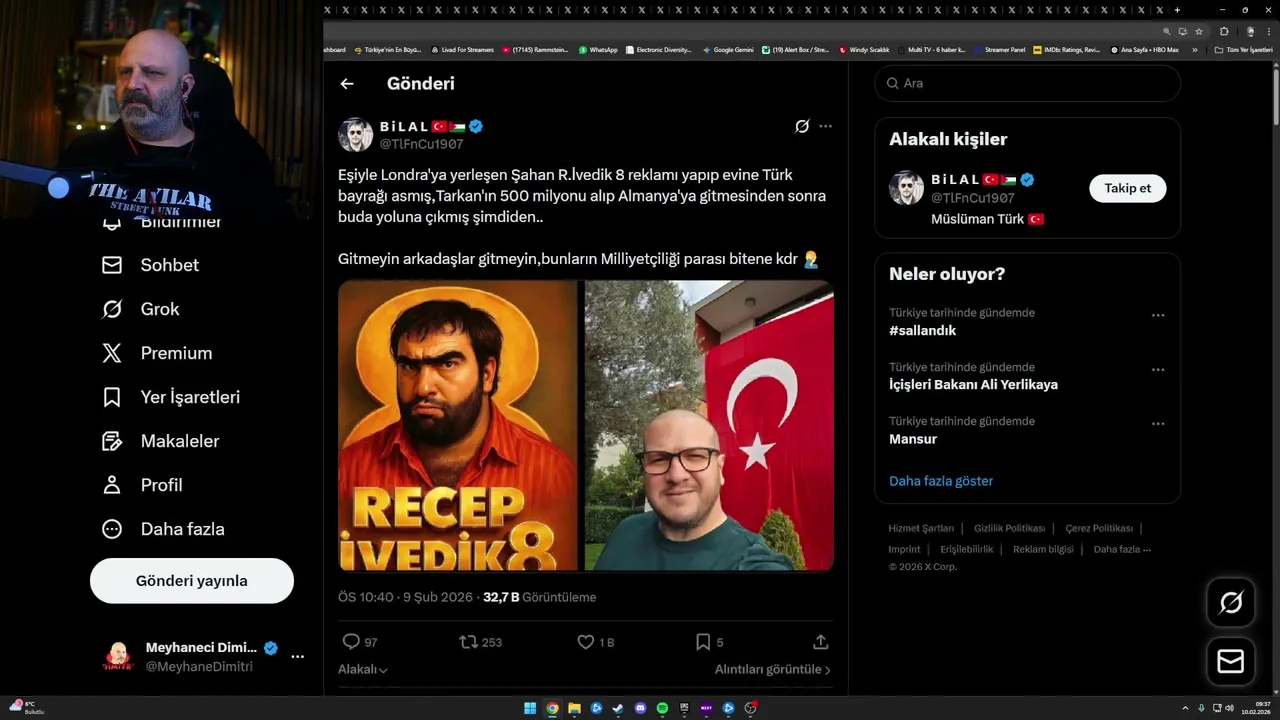
Task: Open the floating Grok button
Action: tap(1231, 602)
